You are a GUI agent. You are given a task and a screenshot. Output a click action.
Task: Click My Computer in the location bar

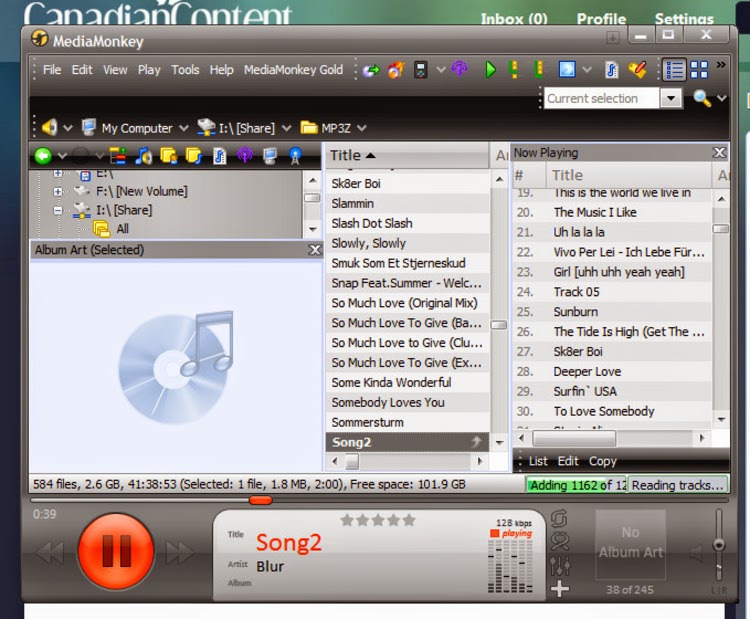136,128
